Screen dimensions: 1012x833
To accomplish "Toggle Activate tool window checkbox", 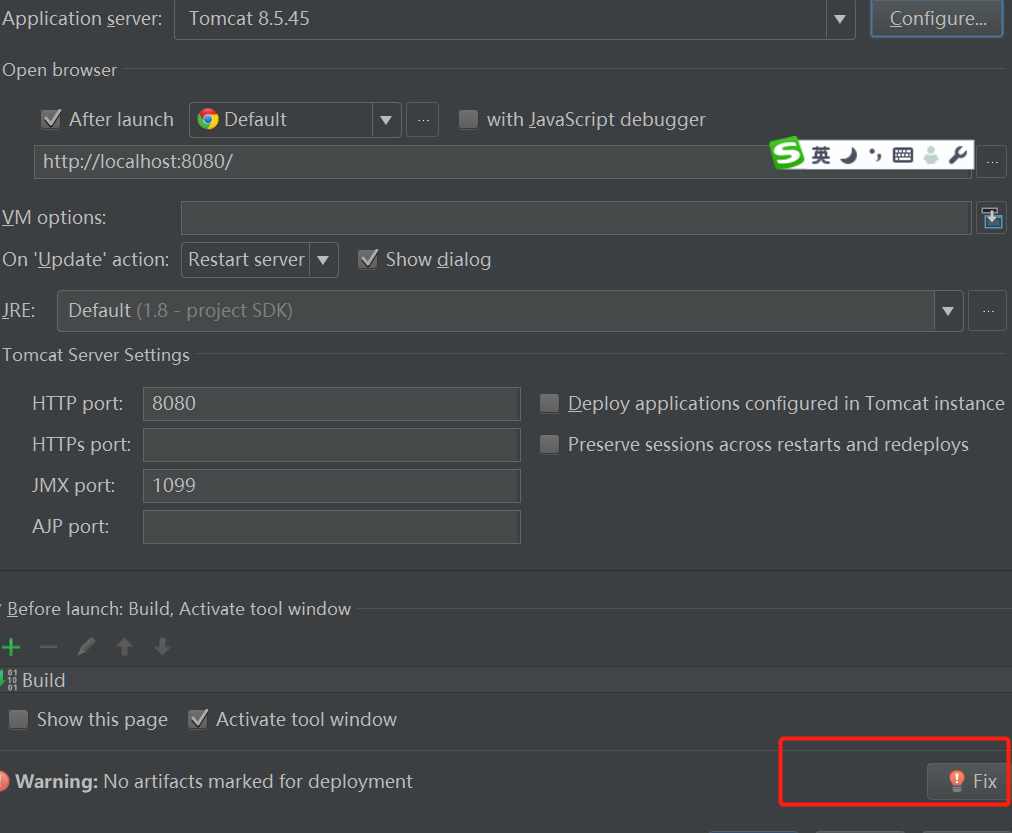I will 198,719.
